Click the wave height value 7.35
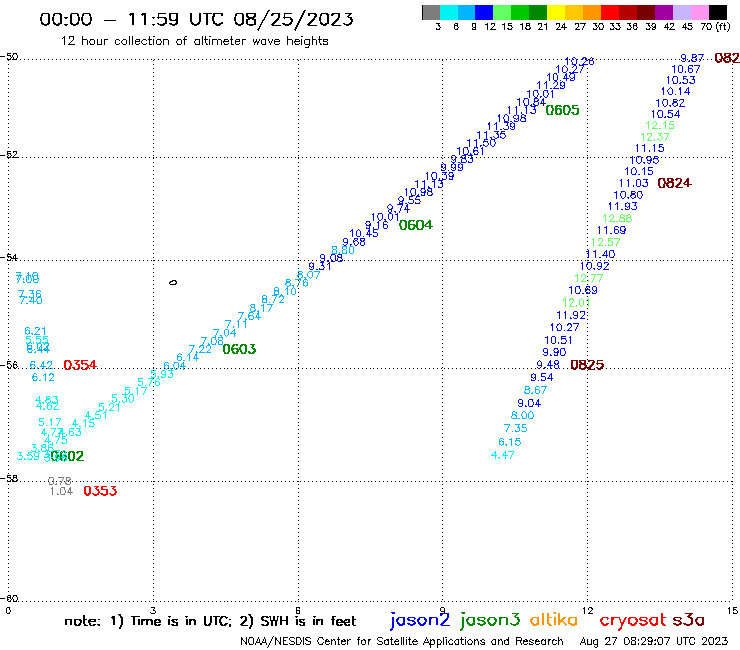The width and height of the screenshot is (740, 650). [x=515, y=428]
